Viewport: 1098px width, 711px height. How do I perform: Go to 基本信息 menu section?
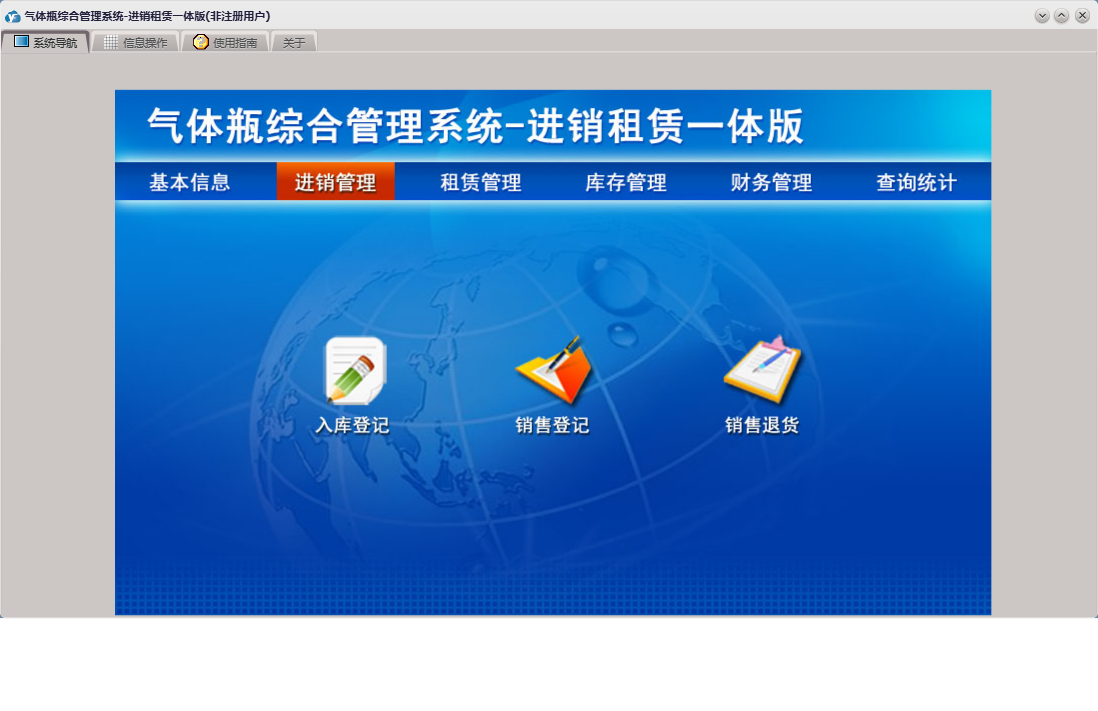point(190,182)
